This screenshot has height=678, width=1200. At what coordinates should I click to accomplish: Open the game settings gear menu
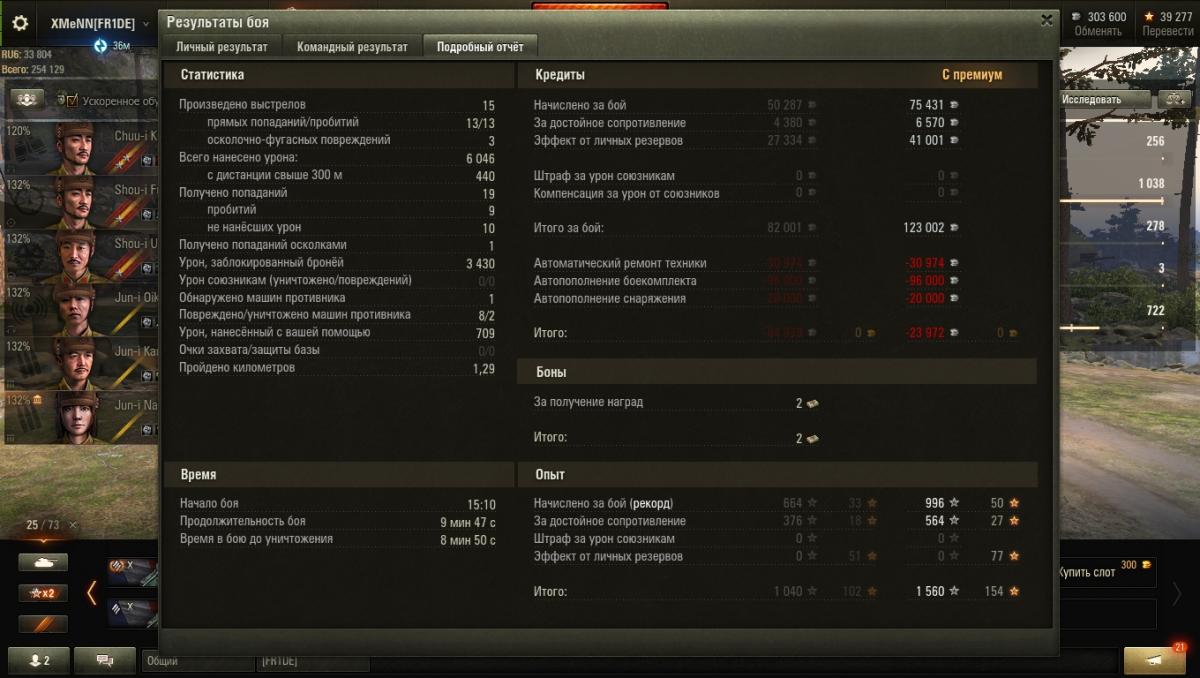[20, 22]
